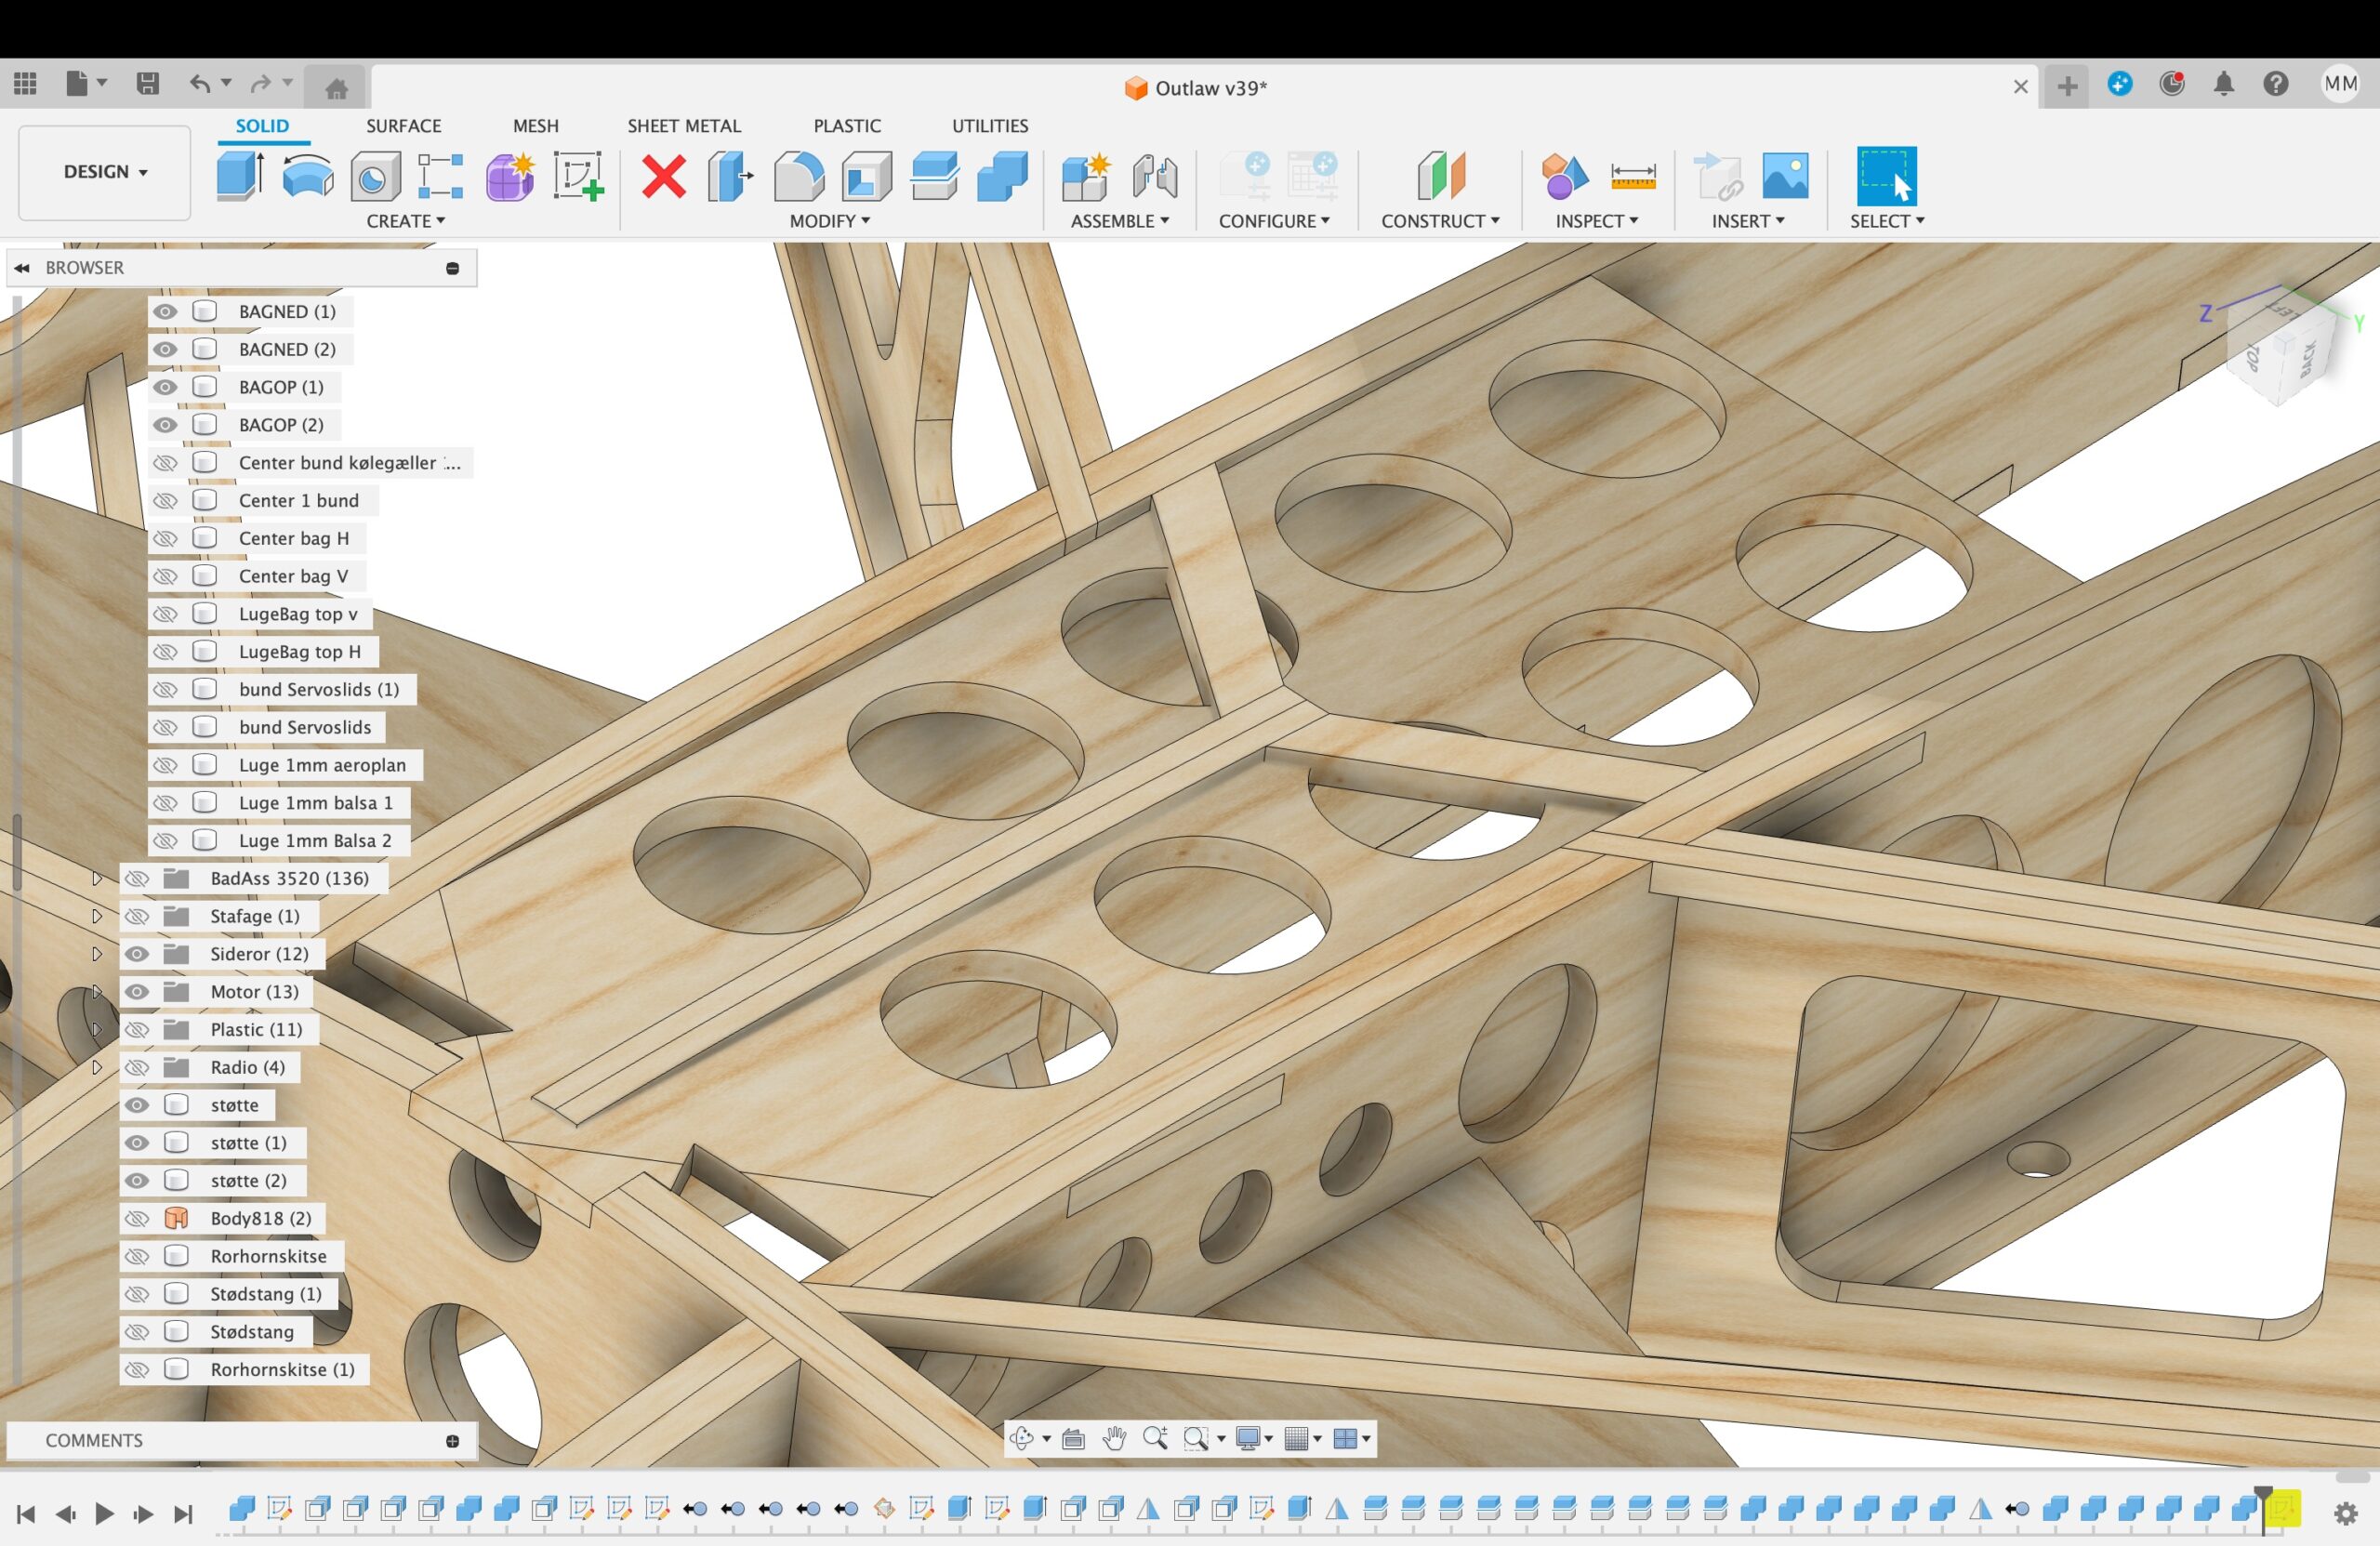This screenshot has height=1546, width=2380.
Task: Open the Measure ruler tool
Action: (x=1633, y=177)
